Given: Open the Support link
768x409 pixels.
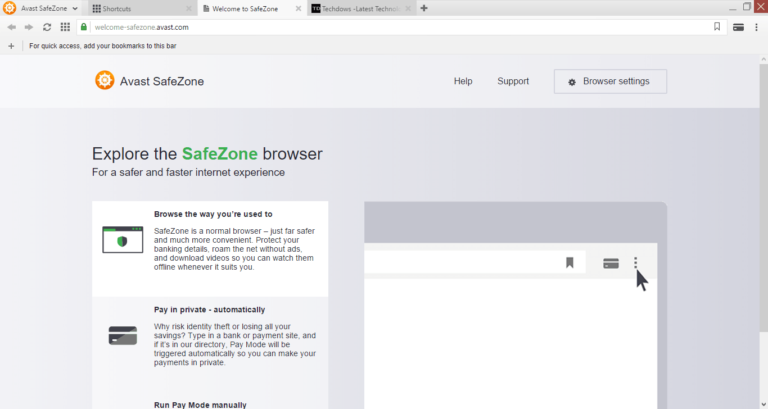Looking at the screenshot, I should [x=513, y=81].
